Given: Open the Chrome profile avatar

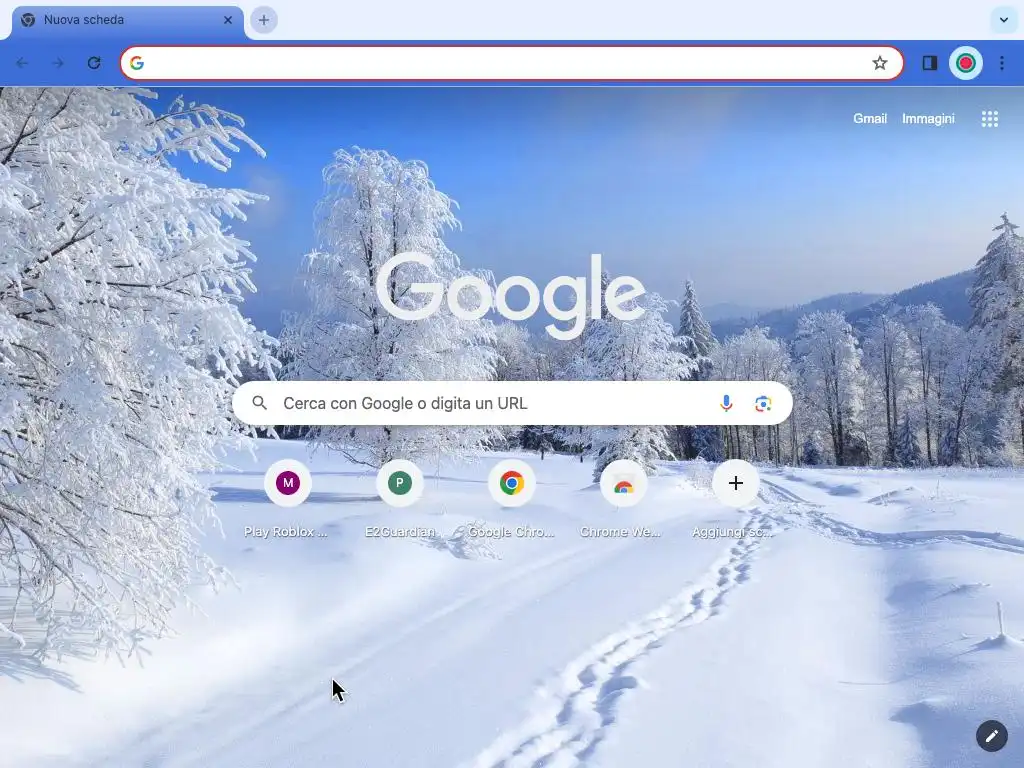Looking at the screenshot, I should point(966,63).
